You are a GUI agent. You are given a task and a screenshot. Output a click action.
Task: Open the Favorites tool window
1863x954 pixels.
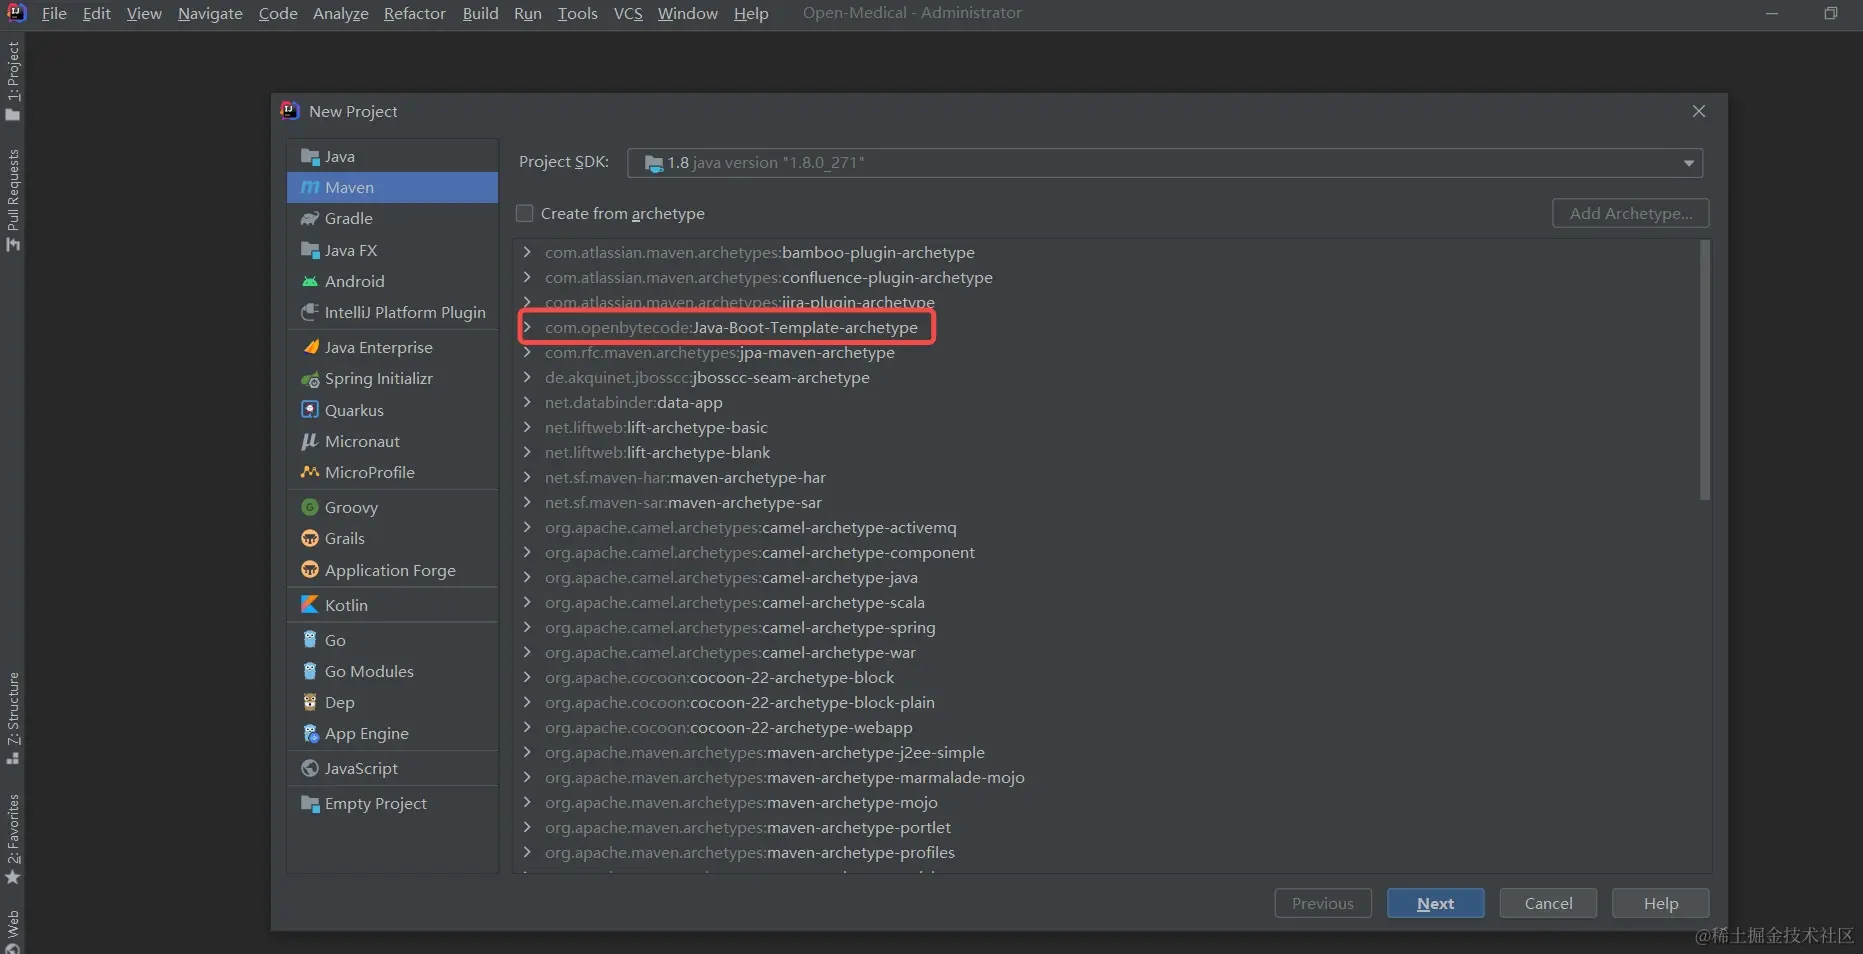pos(13,839)
